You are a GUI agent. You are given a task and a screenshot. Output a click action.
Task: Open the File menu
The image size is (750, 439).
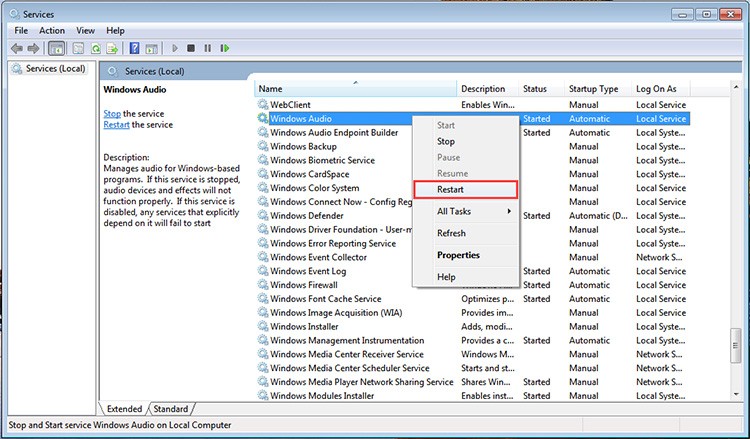[x=21, y=31]
